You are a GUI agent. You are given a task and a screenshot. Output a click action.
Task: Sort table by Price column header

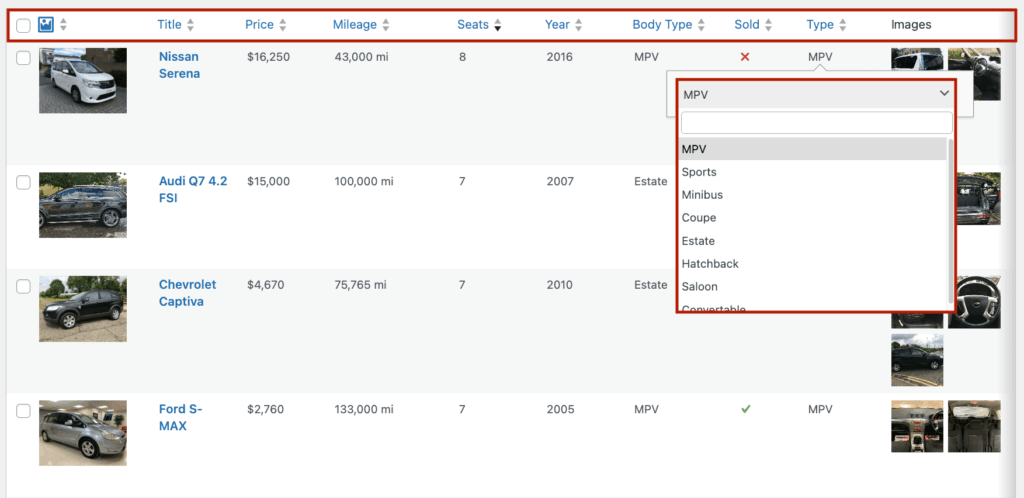point(259,25)
